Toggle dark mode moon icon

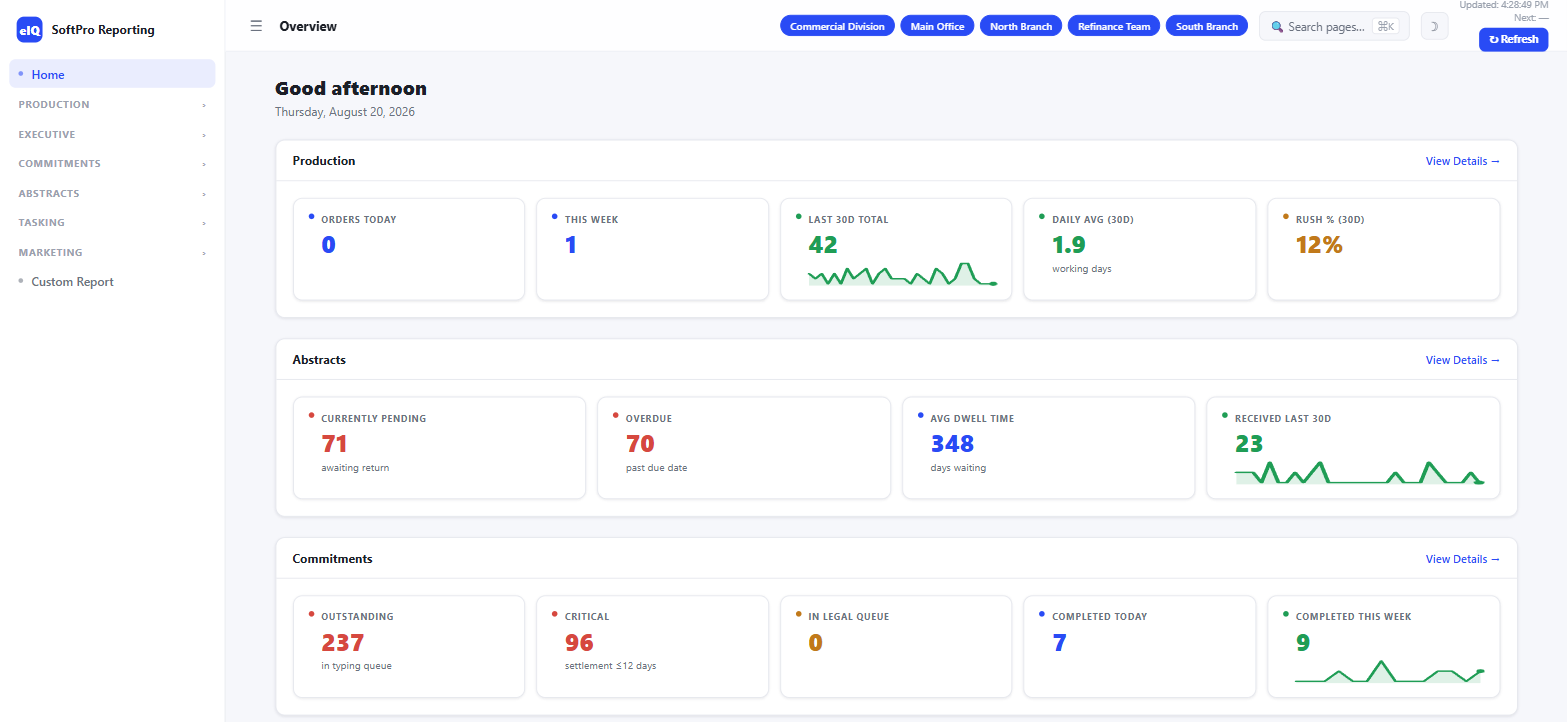(x=1434, y=27)
